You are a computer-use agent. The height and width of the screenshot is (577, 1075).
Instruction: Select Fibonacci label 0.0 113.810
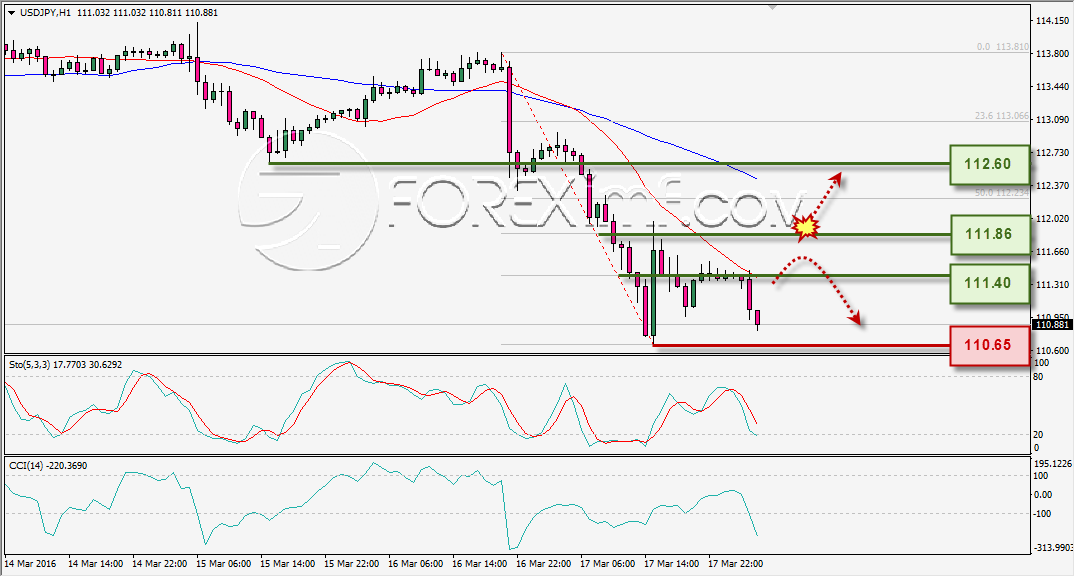[x=1002, y=47]
